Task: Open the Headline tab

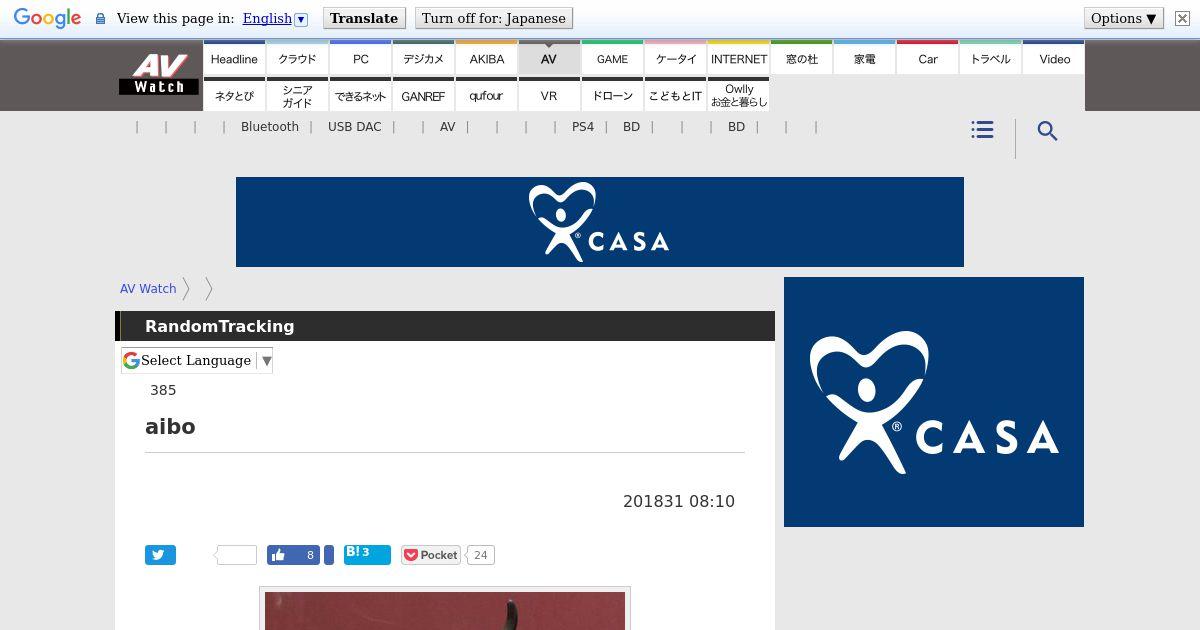Action: tap(234, 58)
